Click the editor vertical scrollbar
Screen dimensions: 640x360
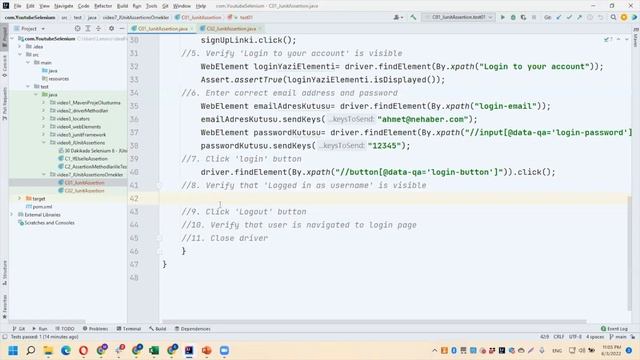(630, 253)
